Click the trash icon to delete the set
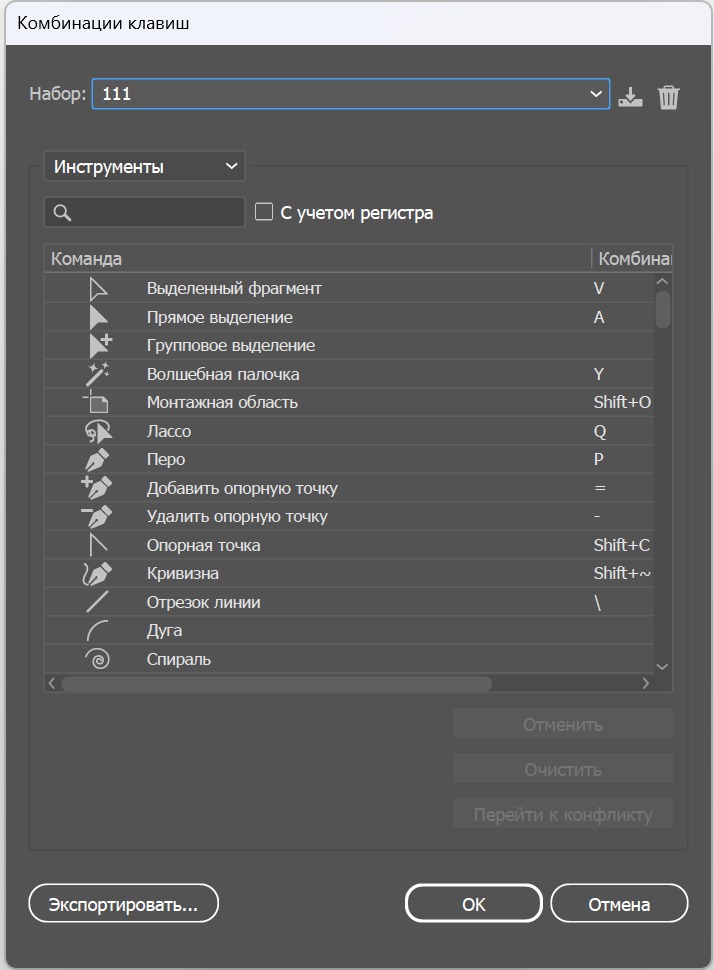 668,97
